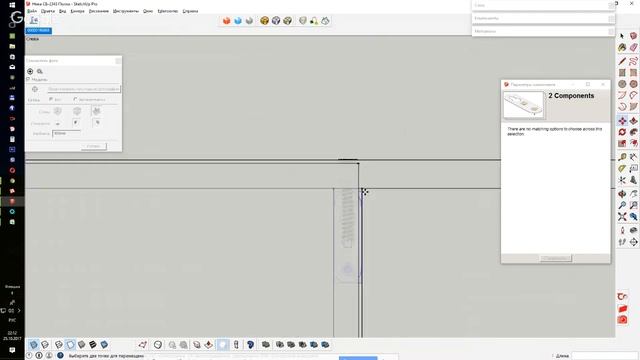Screen dimensions: 640x360
Task: Click the help circle icon in status bar
Action: click(x=60, y=356)
